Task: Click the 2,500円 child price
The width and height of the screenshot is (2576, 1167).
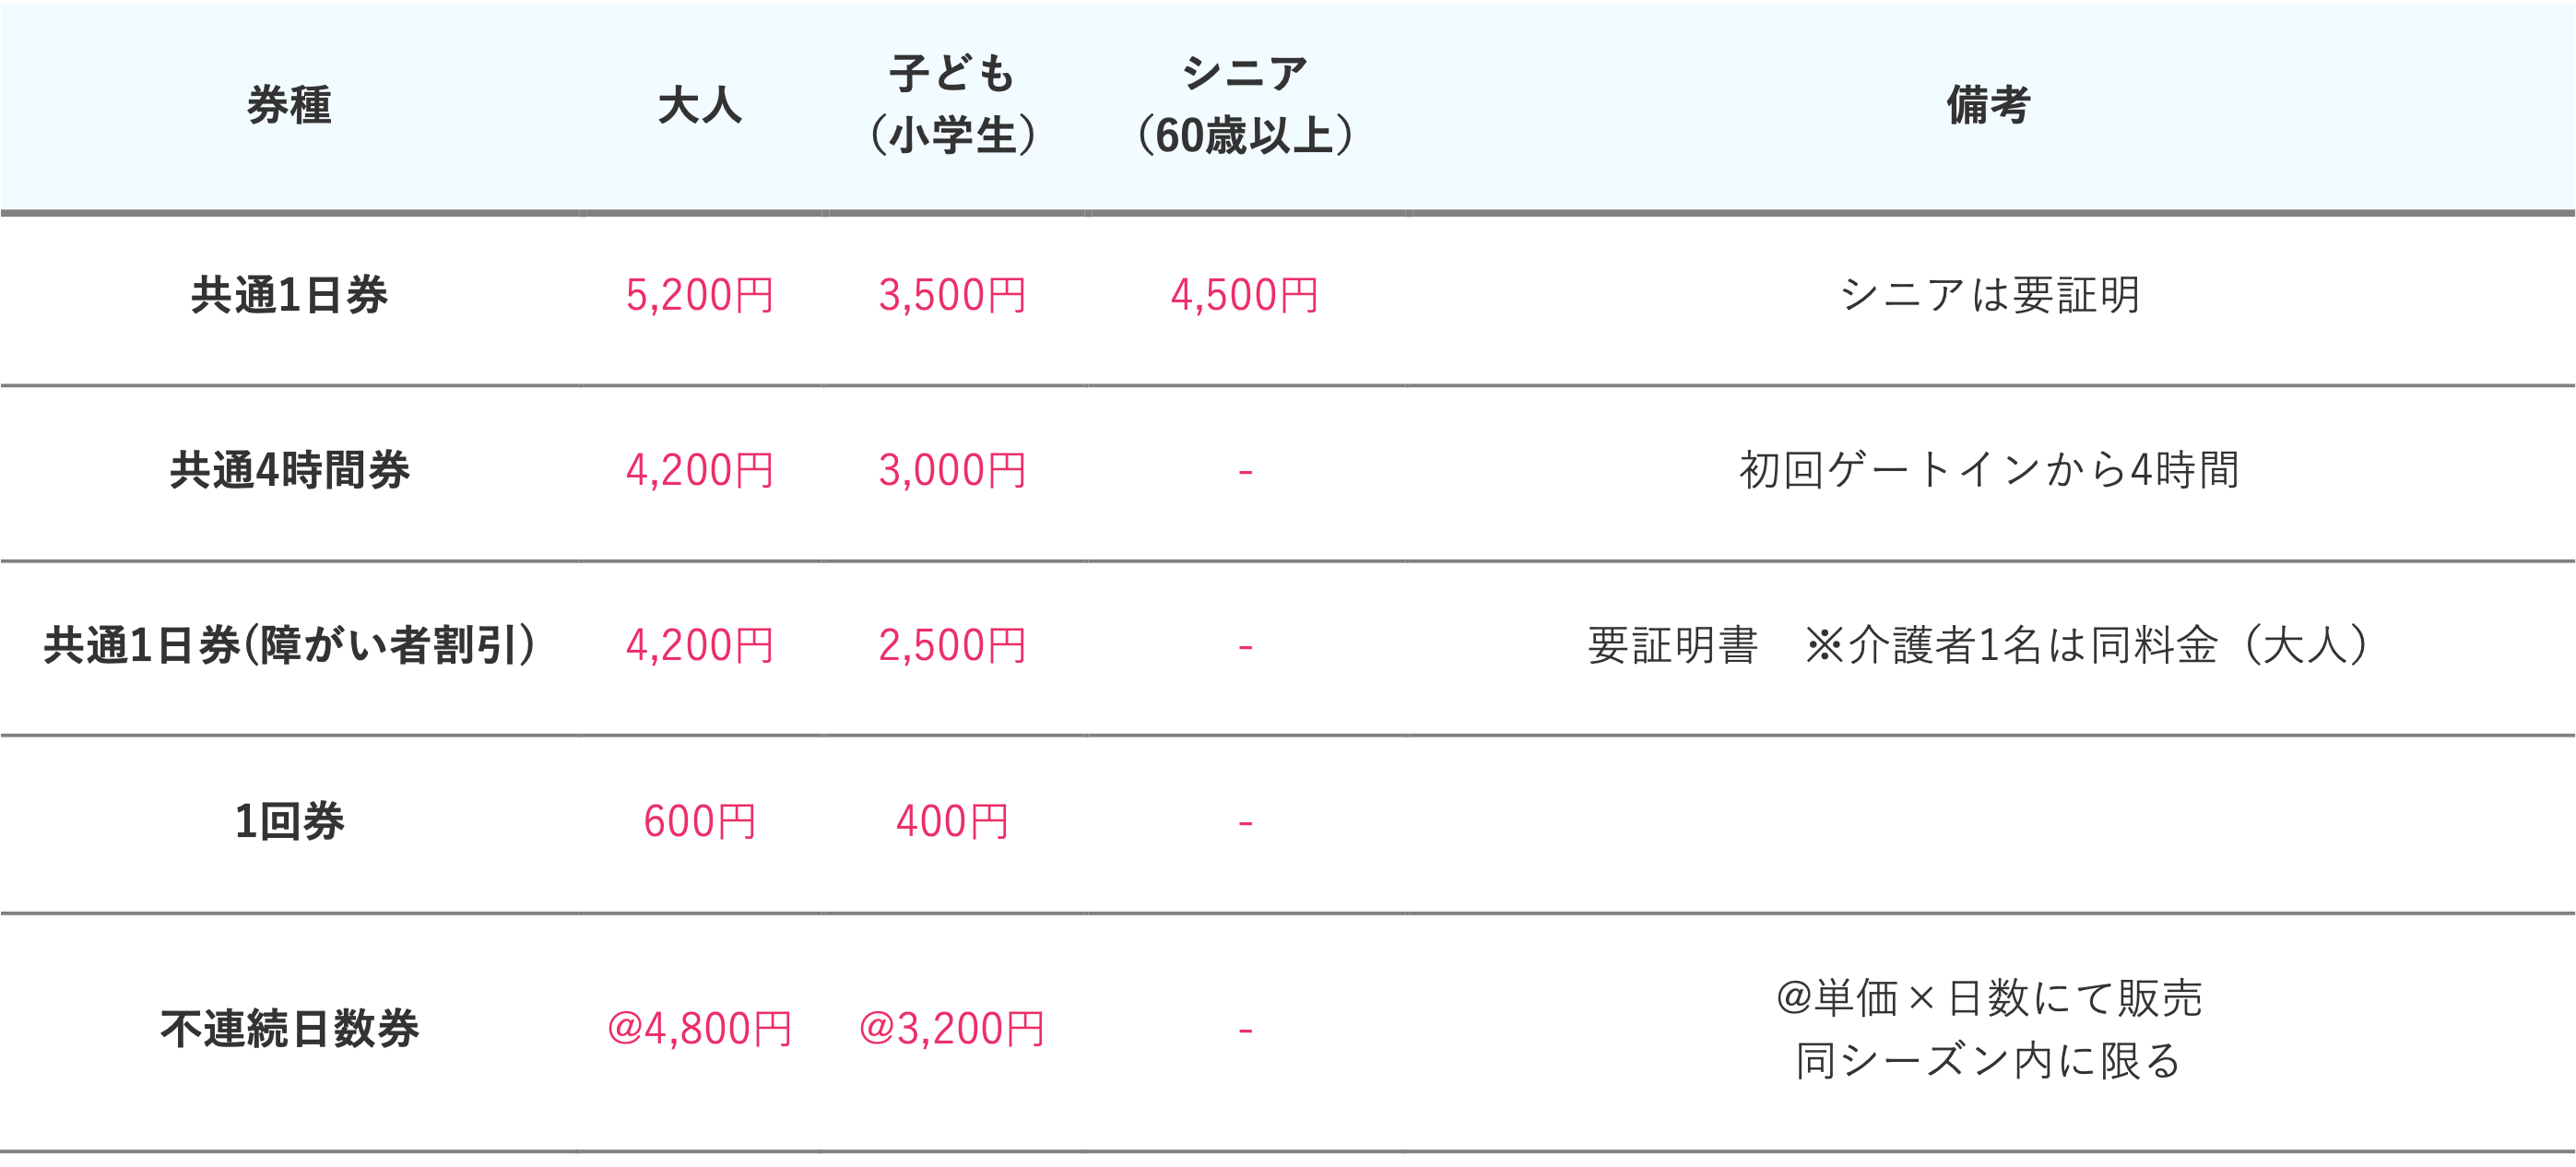Action: (x=952, y=646)
